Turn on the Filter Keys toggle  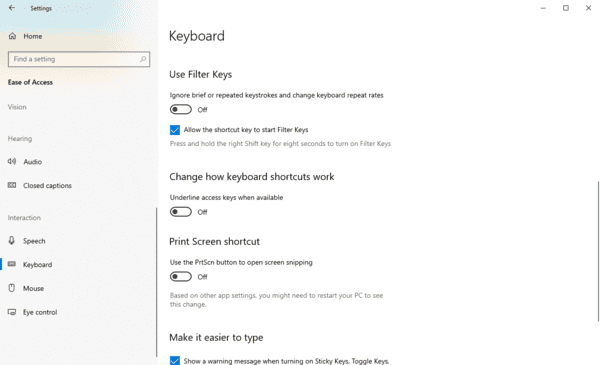[181, 109]
